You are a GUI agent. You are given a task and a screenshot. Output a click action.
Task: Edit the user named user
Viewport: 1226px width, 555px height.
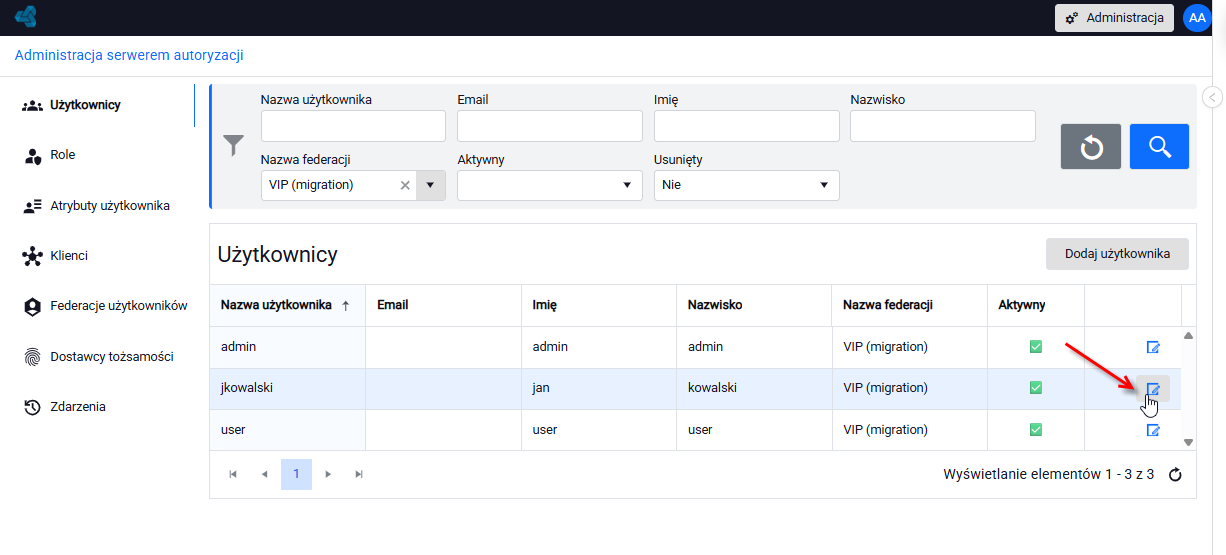click(x=1153, y=430)
